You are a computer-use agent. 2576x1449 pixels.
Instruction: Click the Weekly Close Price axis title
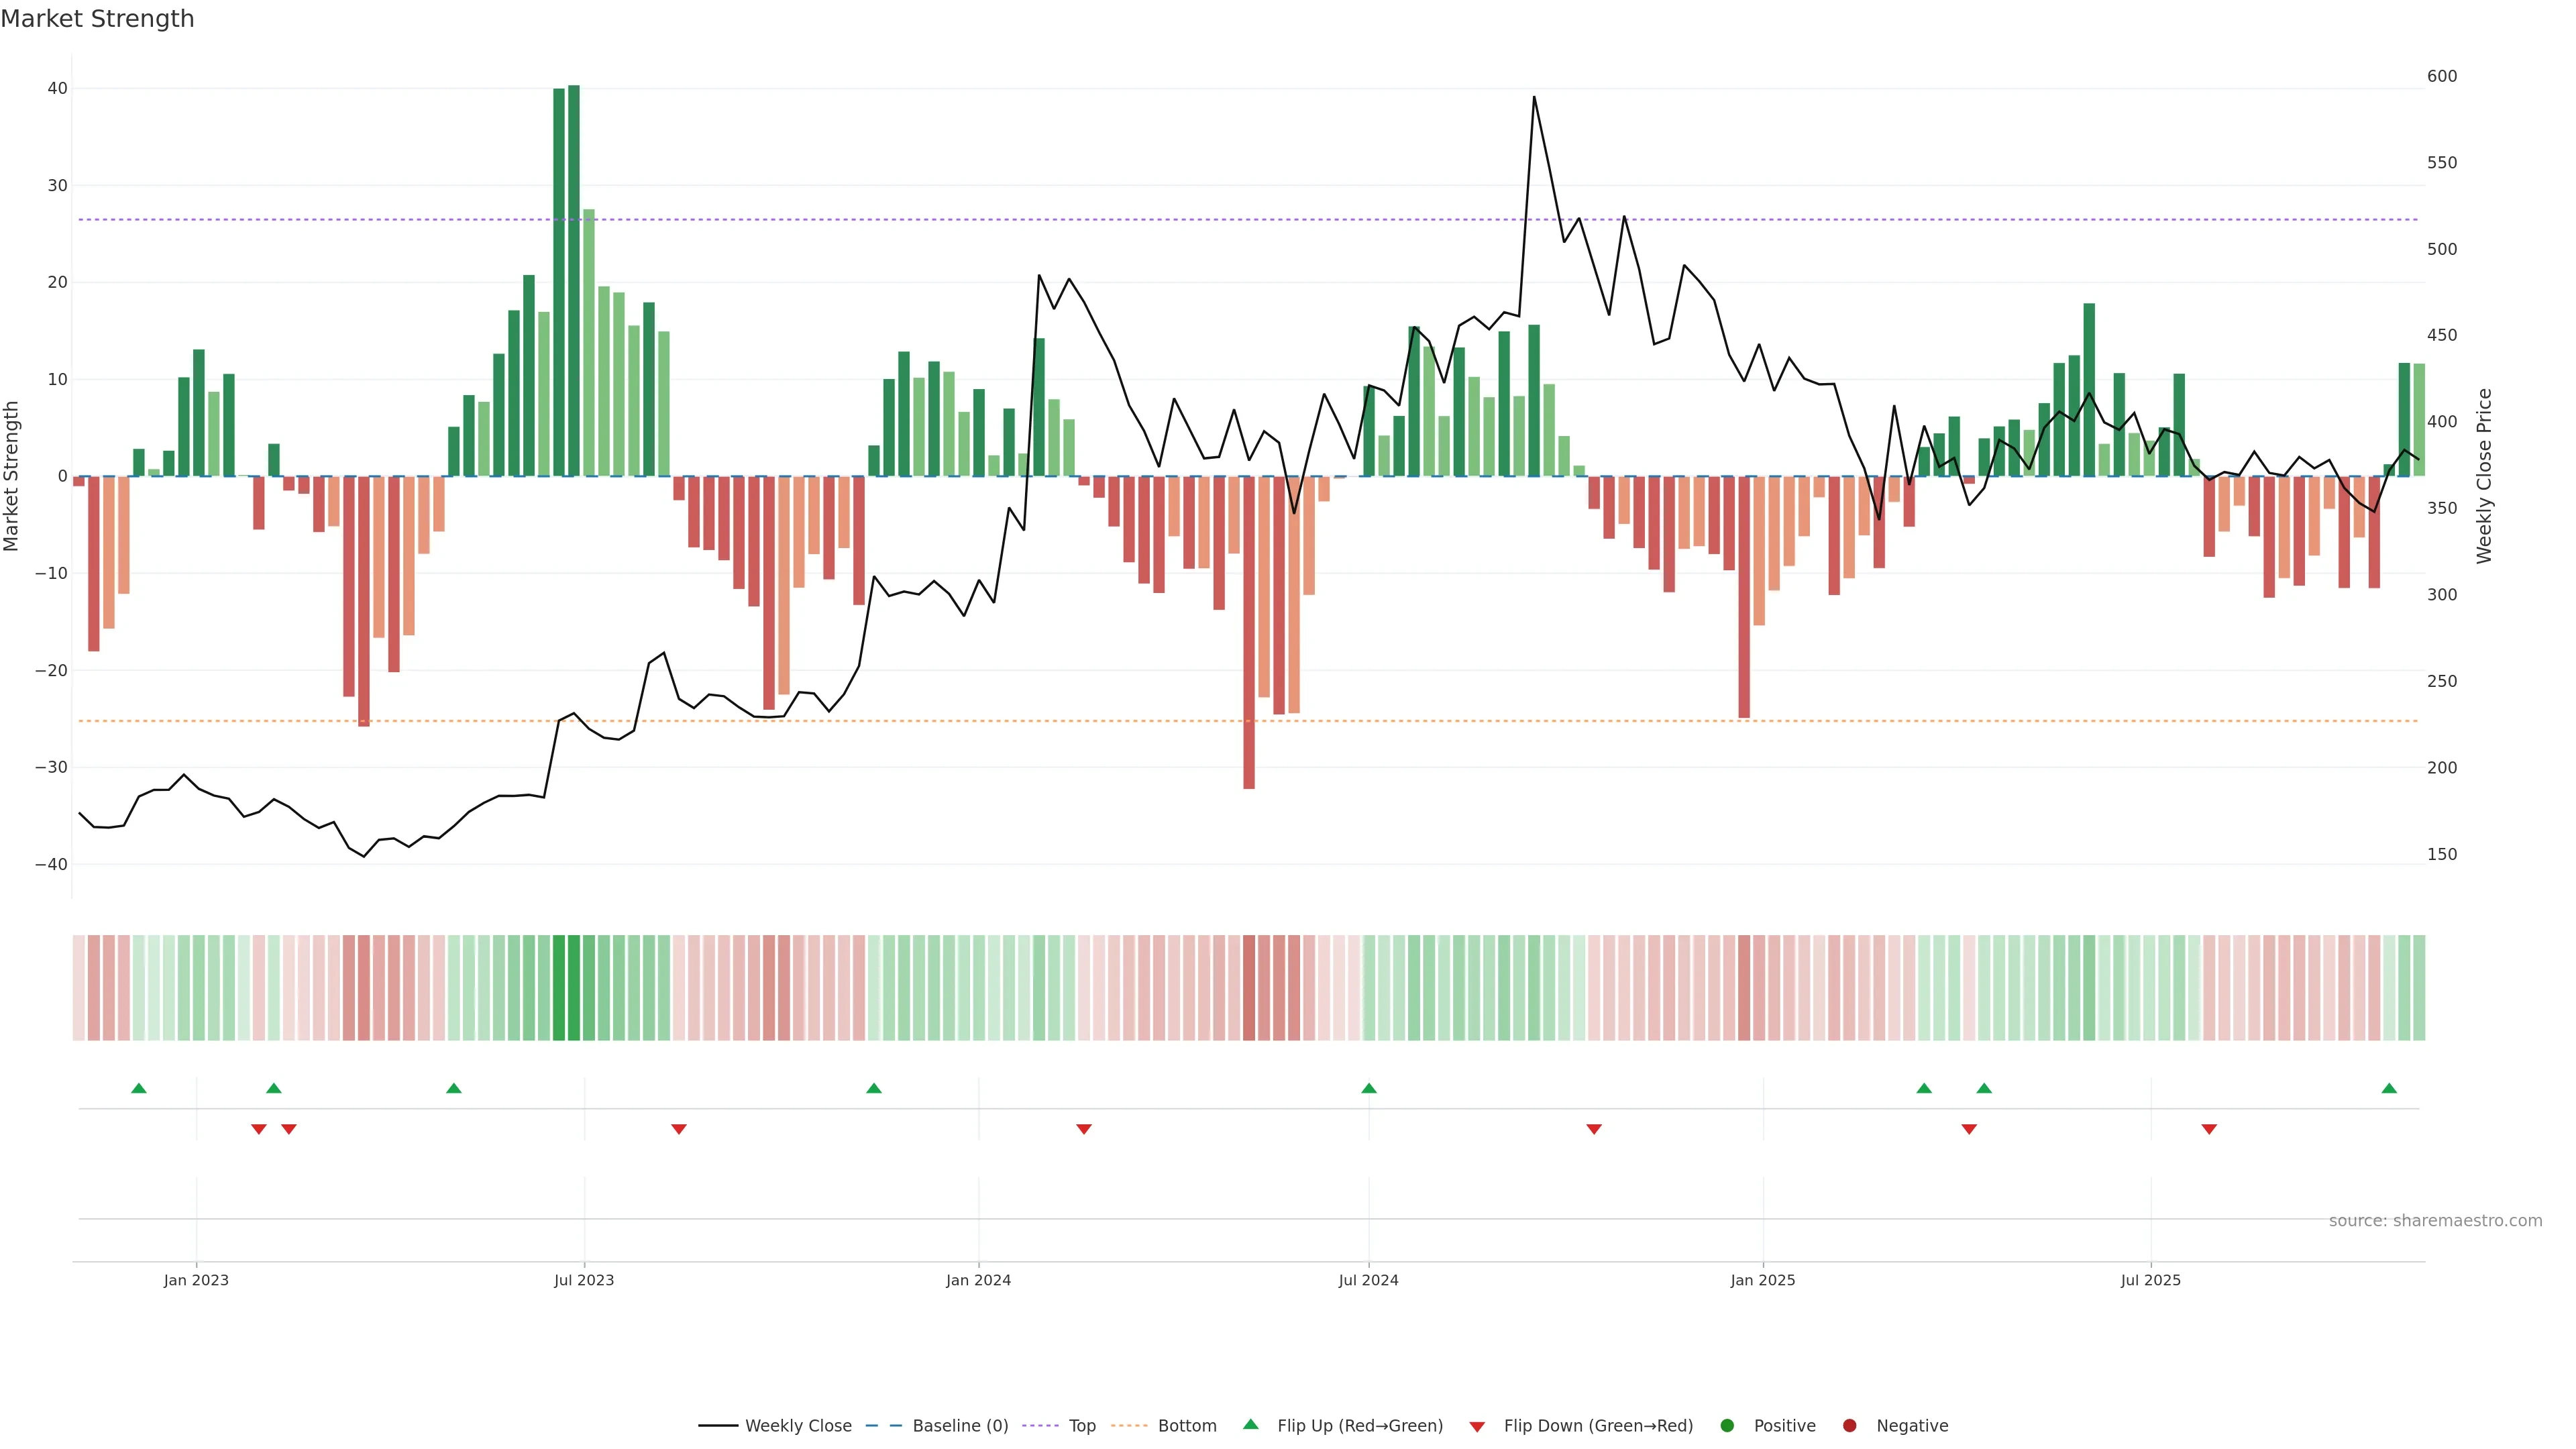[2484, 476]
